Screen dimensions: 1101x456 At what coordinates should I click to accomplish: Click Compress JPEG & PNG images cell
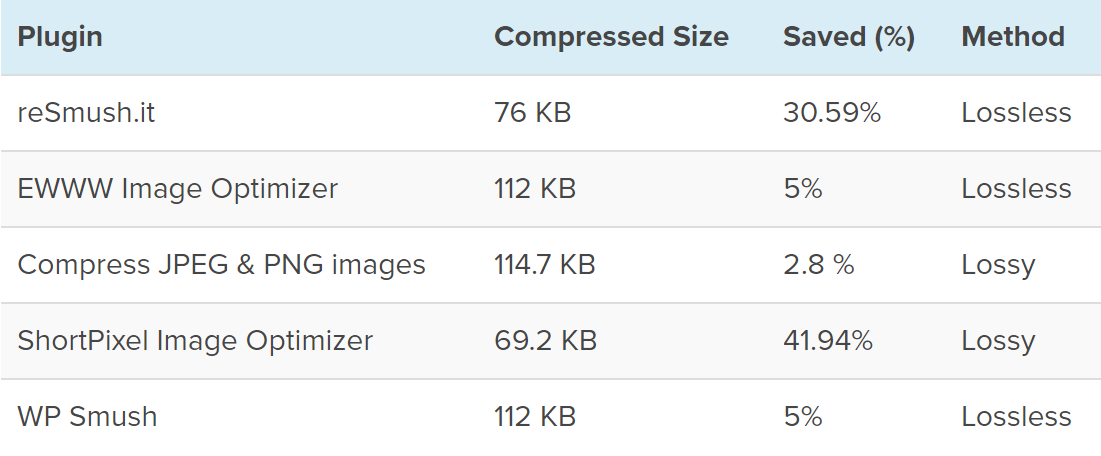[222, 265]
